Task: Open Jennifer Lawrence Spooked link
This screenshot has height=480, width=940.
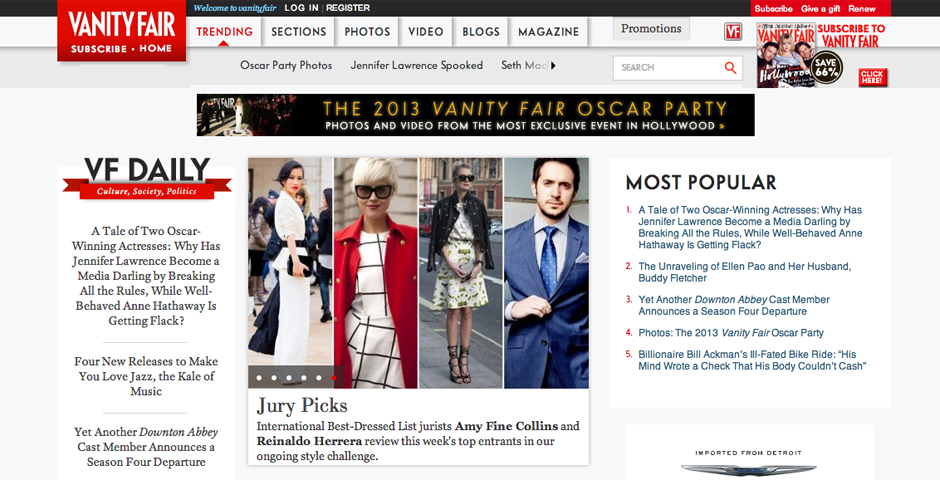Action: coord(417,65)
